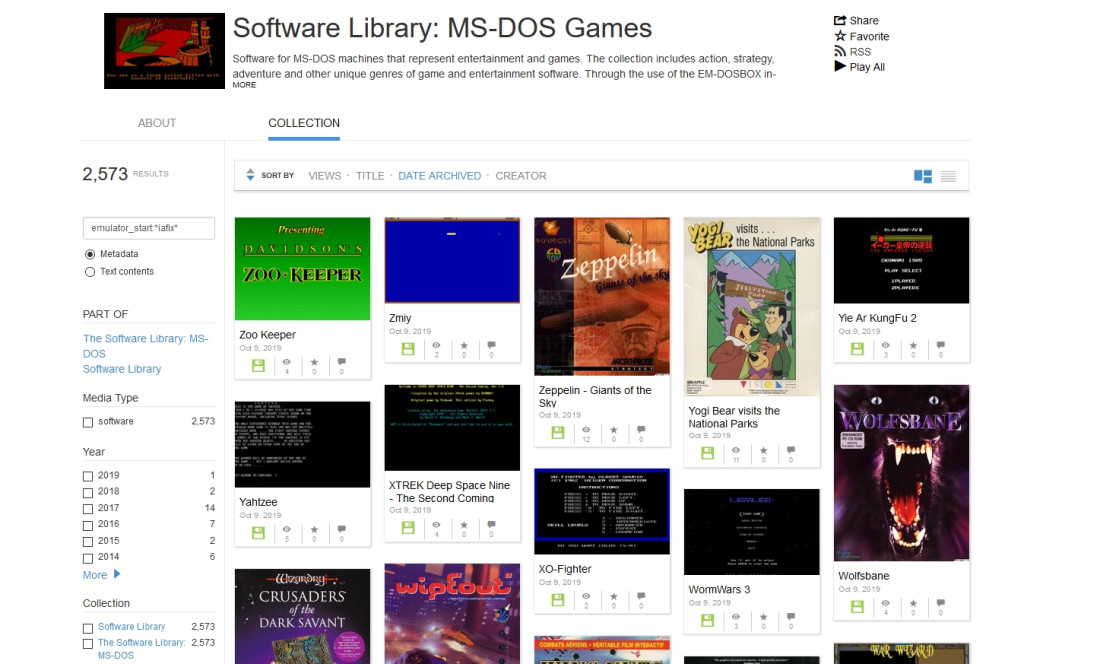Check the 2014 year filter
The image size is (1100, 664).
click(x=88, y=558)
